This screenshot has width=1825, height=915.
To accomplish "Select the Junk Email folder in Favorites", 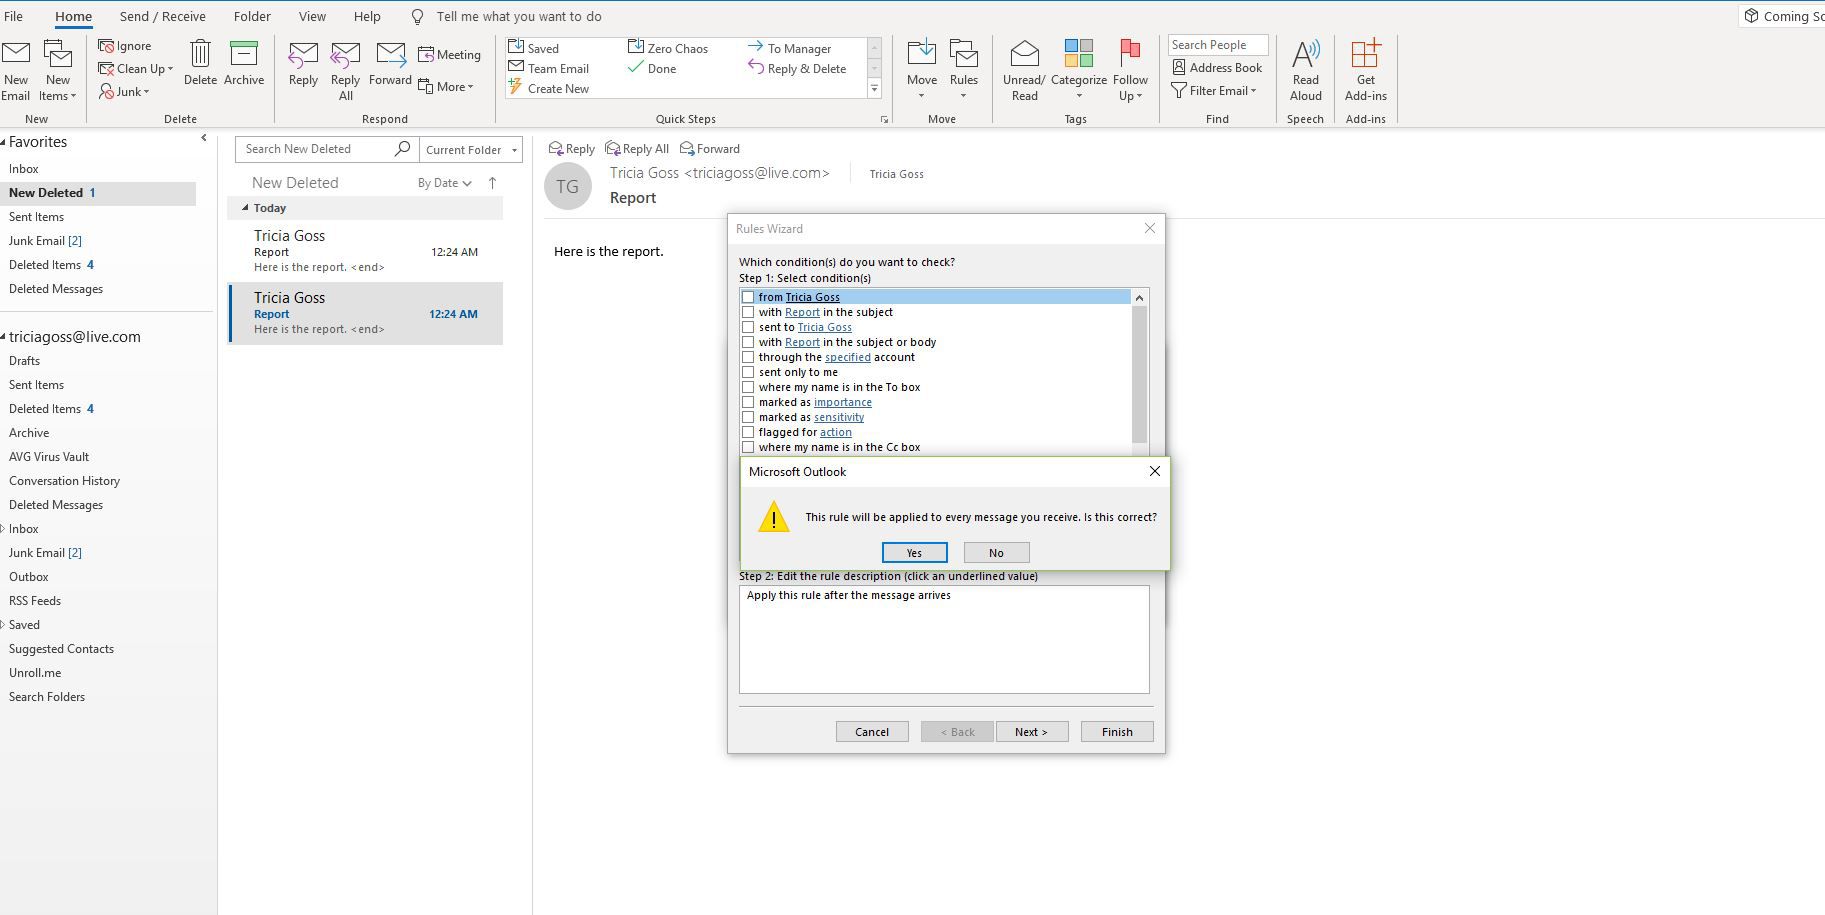I will 45,241.
